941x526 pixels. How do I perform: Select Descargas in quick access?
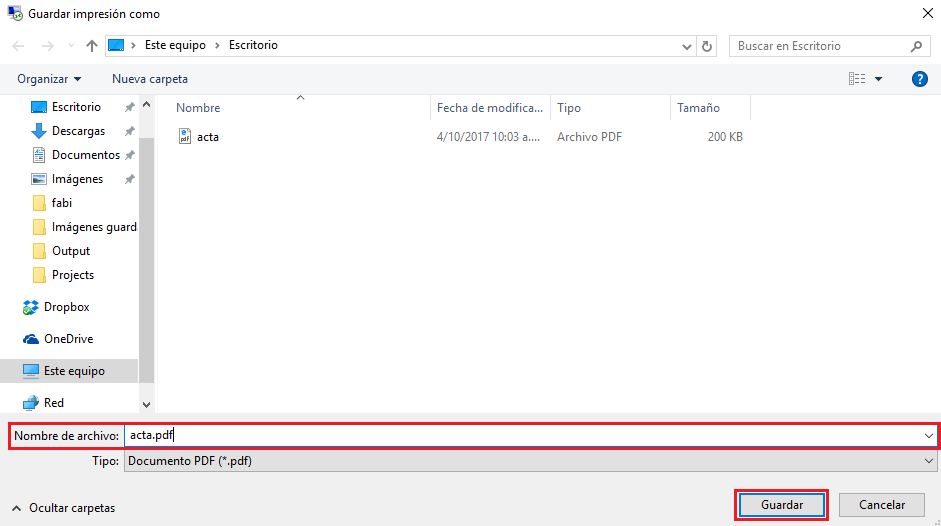(x=78, y=131)
